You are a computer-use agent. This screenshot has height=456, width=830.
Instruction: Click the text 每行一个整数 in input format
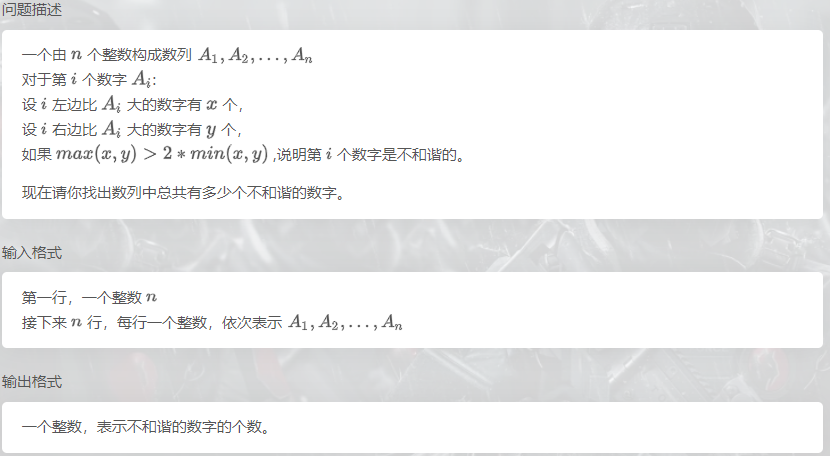coord(161,322)
